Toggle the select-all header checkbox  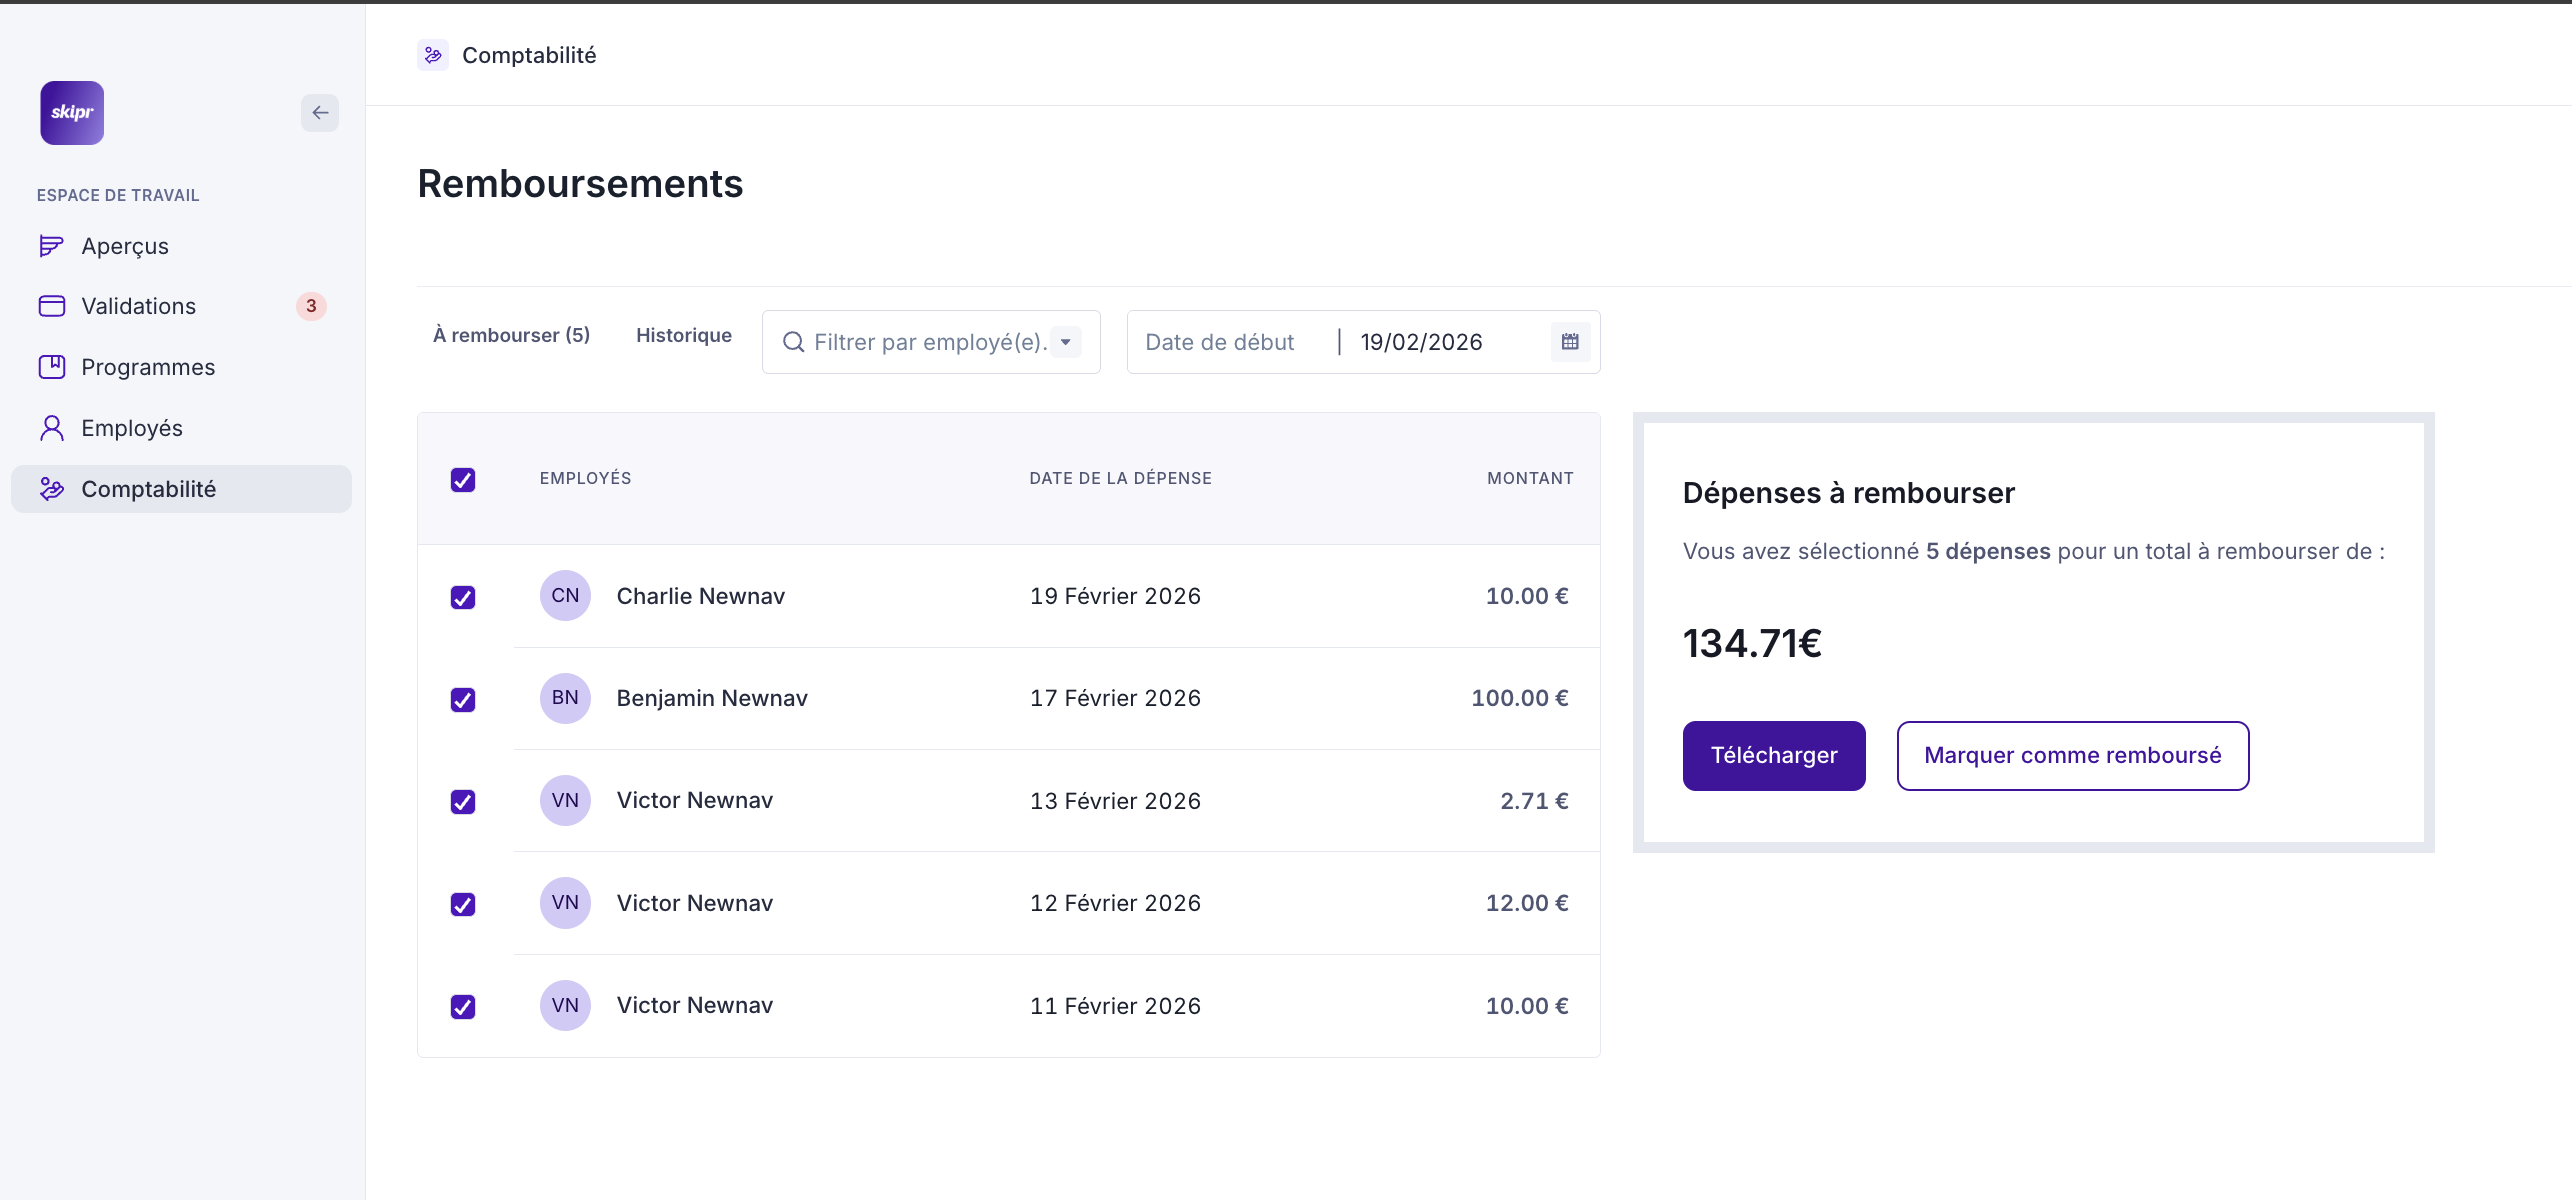pyautogui.click(x=463, y=480)
